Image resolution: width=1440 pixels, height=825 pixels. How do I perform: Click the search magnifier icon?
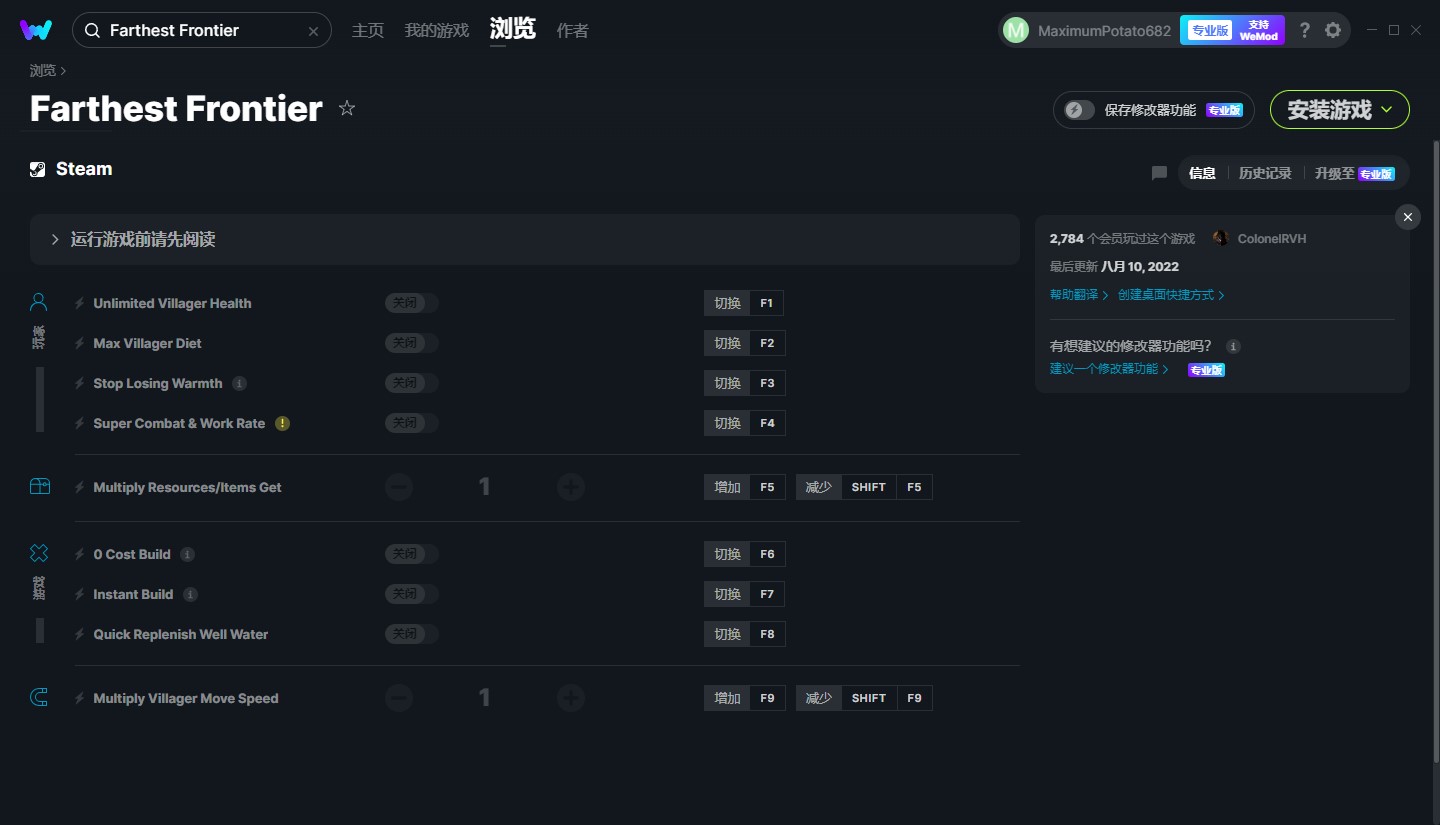click(x=92, y=31)
